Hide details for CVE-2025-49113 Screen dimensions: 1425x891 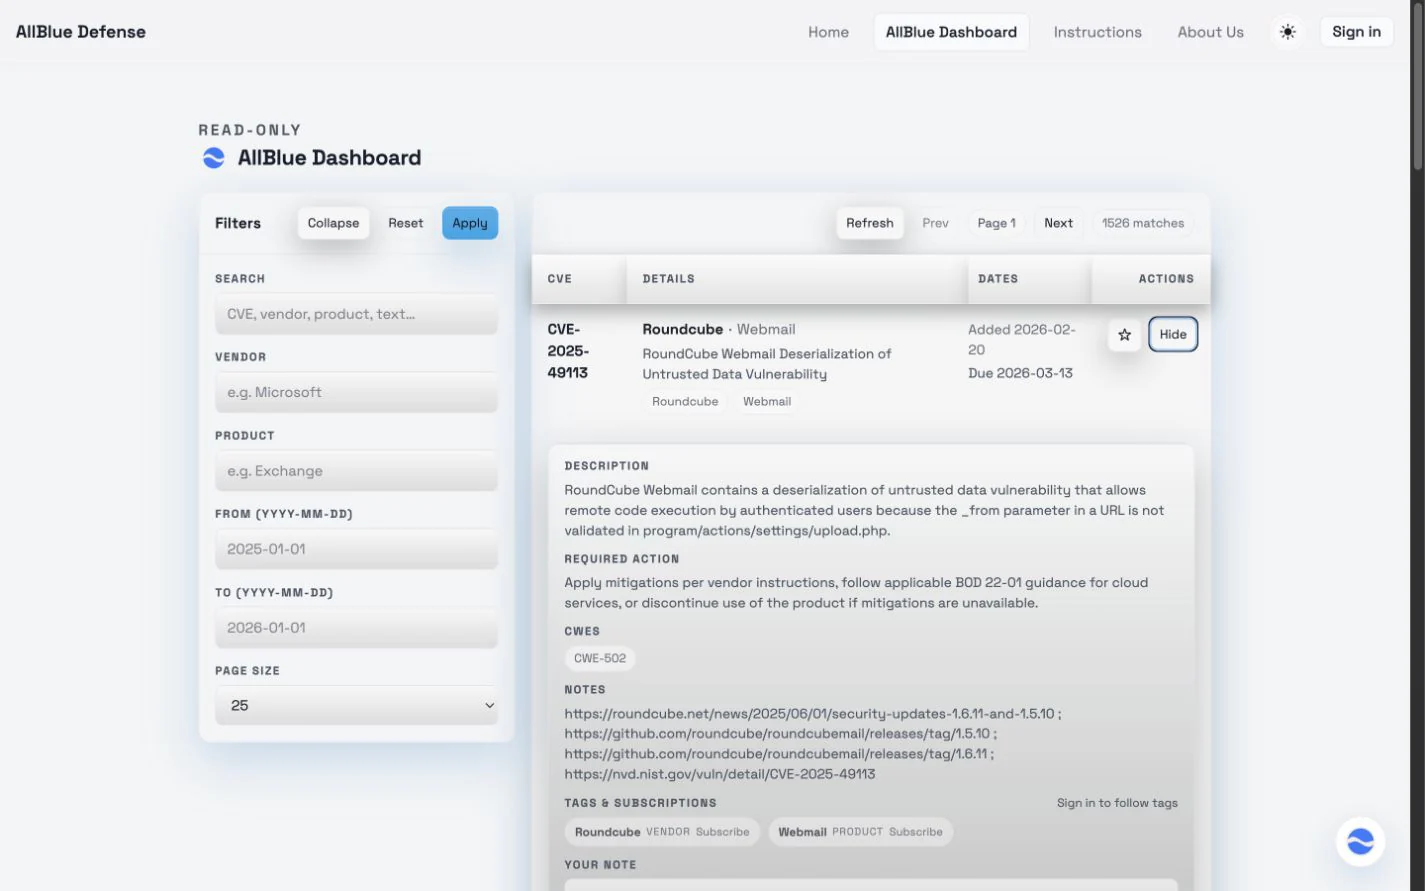(x=1173, y=334)
